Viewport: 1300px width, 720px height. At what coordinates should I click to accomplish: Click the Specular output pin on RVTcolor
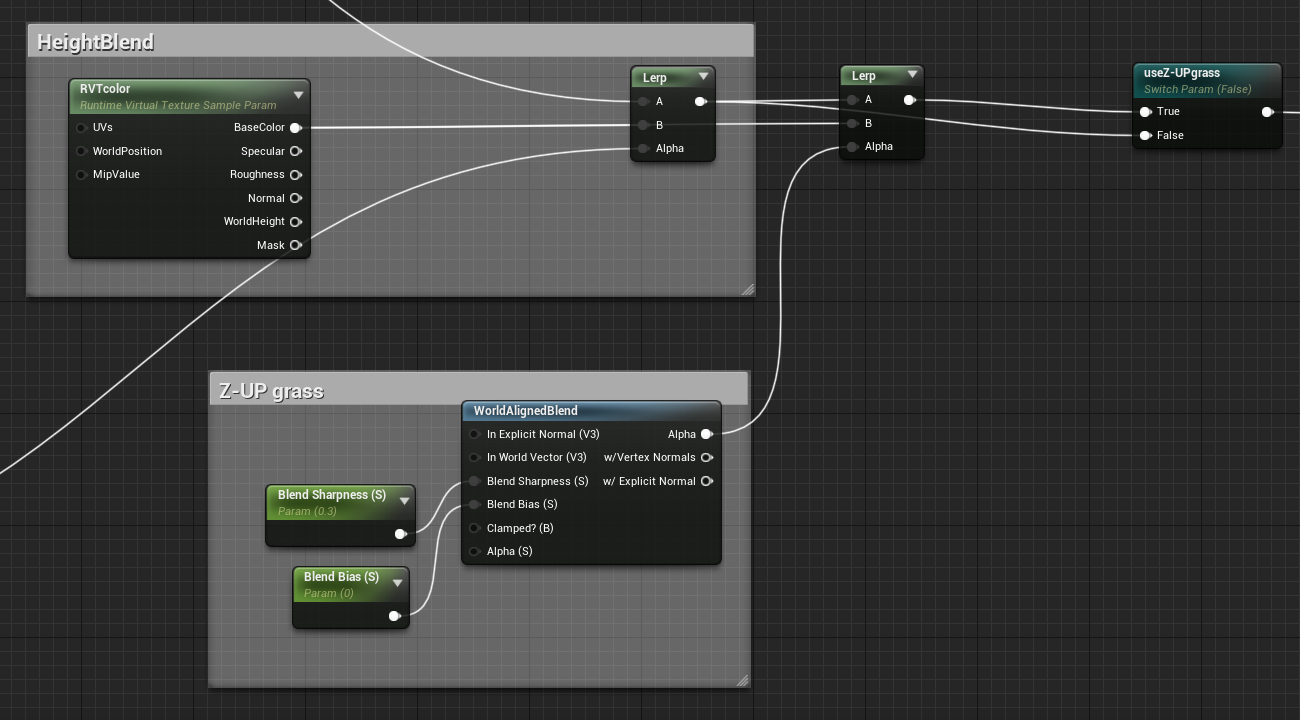click(296, 151)
